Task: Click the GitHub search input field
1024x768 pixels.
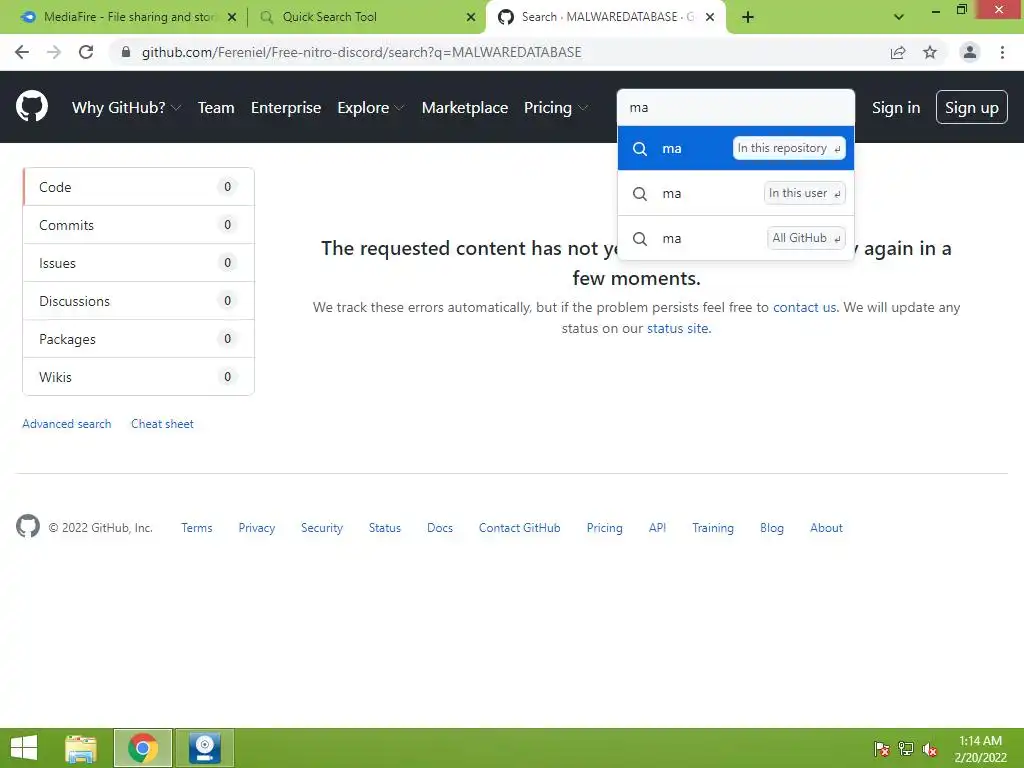Action: click(735, 108)
